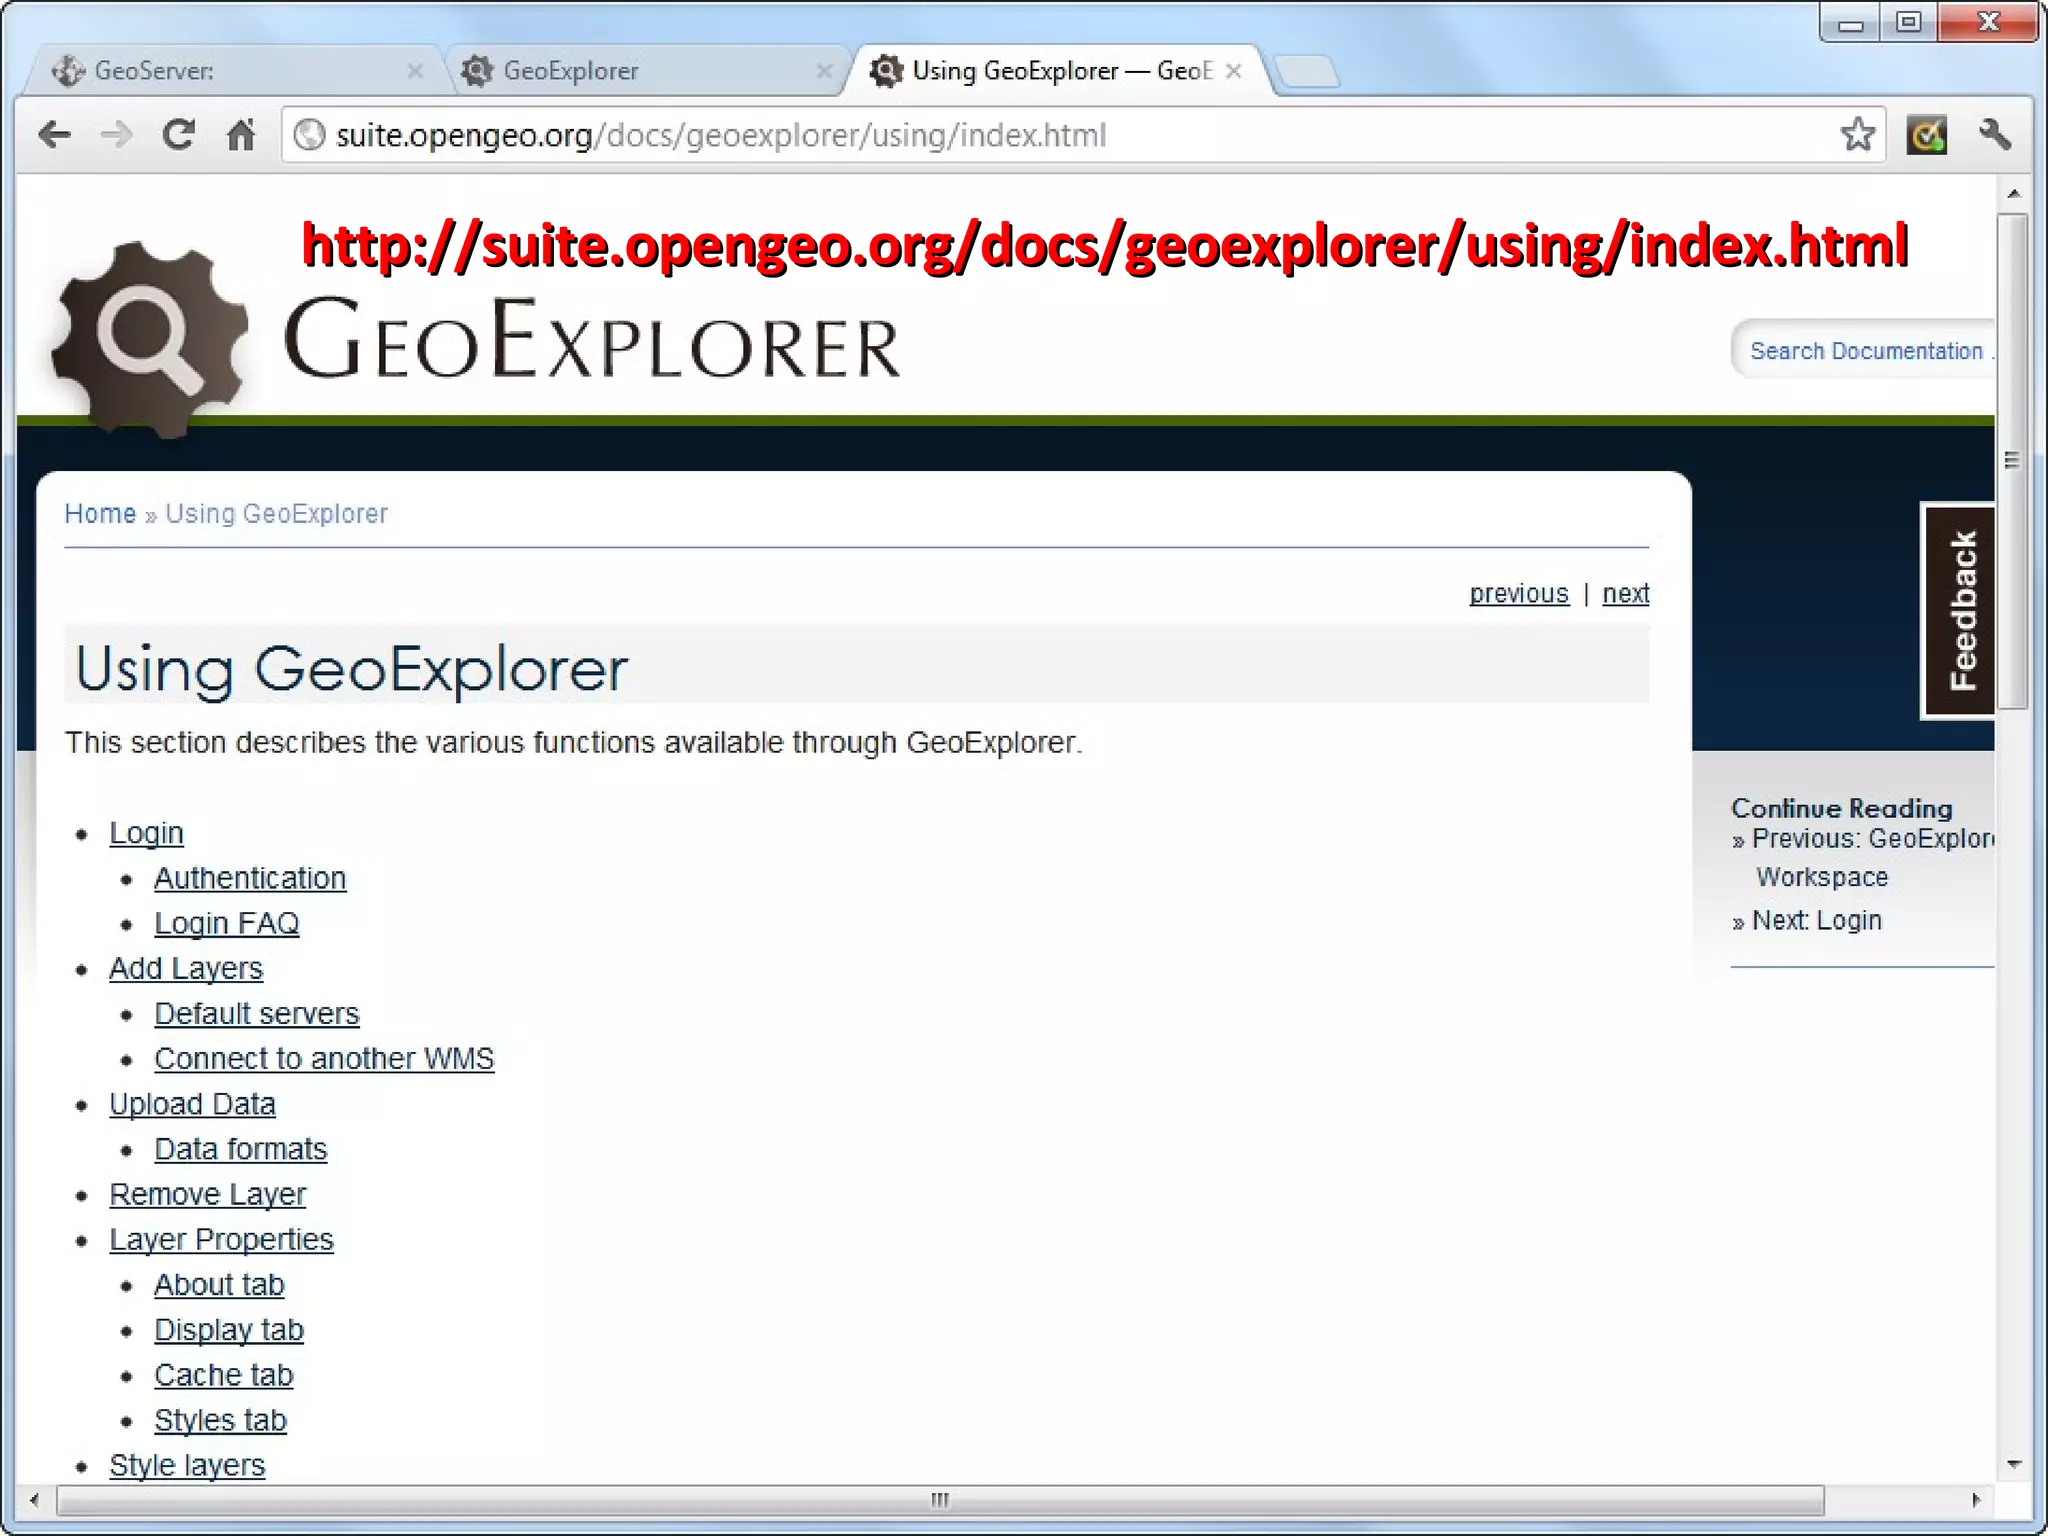The image size is (2048, 1536).
Task: Click the browser forward arrow
Action: (117, 135)
